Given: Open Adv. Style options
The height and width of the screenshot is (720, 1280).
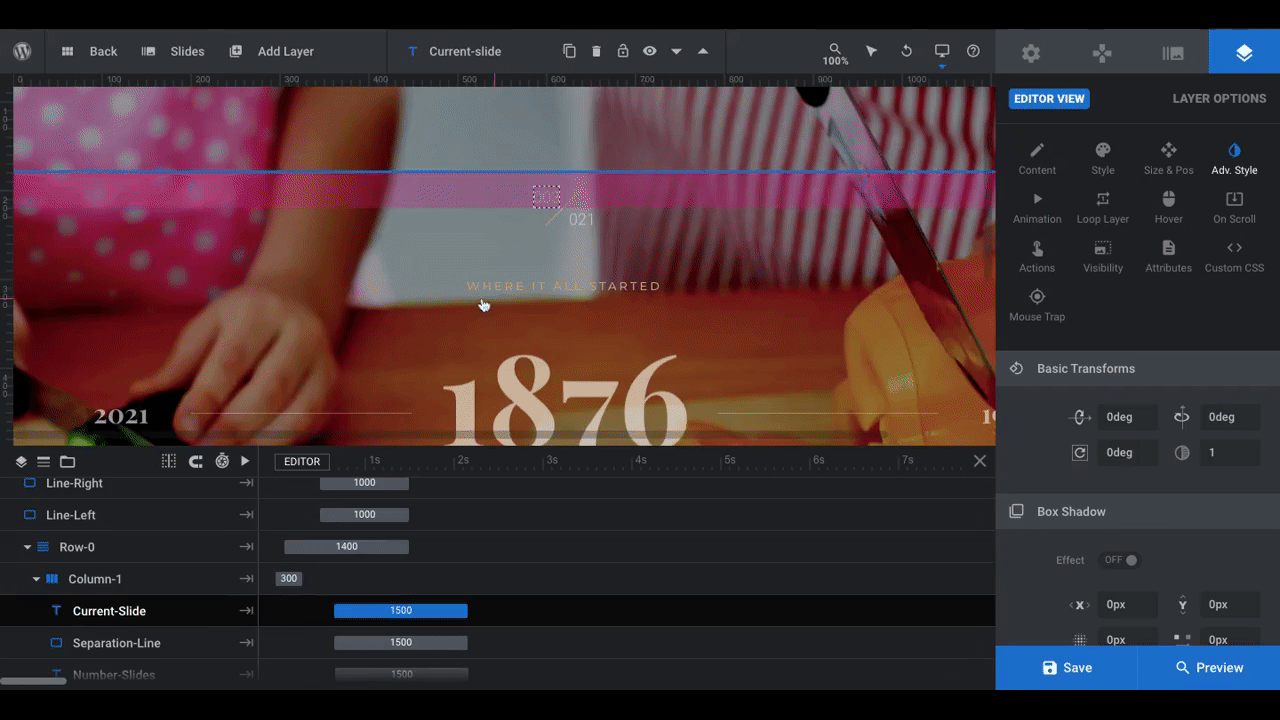Looking at the screenshot, I should pos(1234,158).
